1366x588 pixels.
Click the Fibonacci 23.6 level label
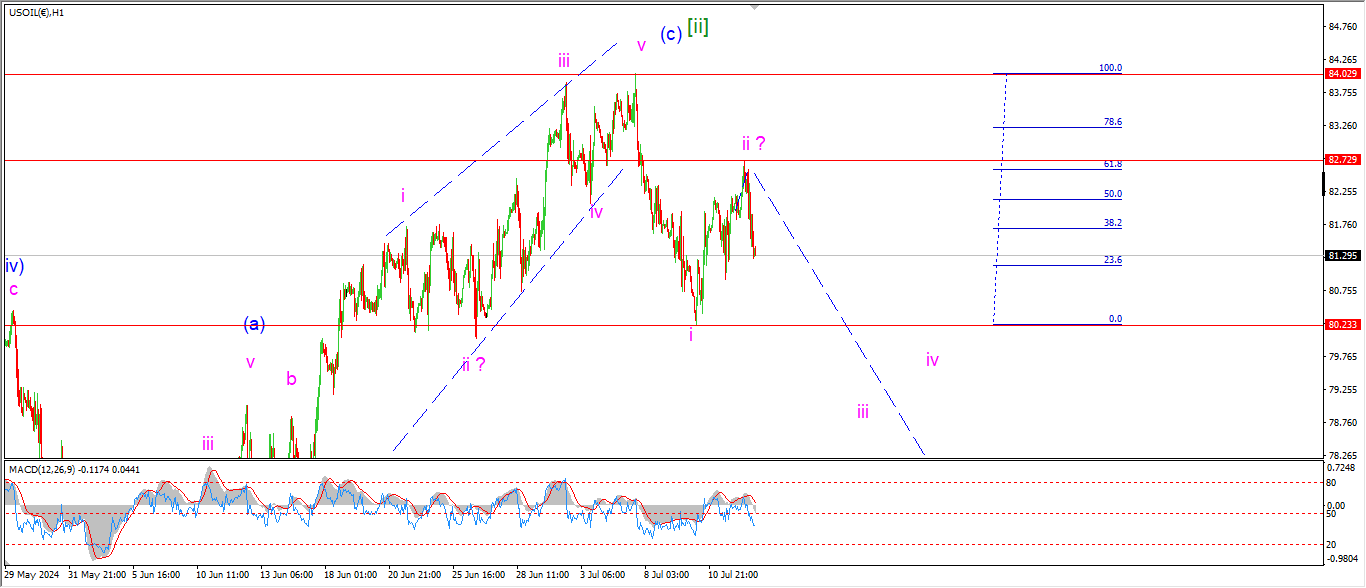[x=1112, y=260]
